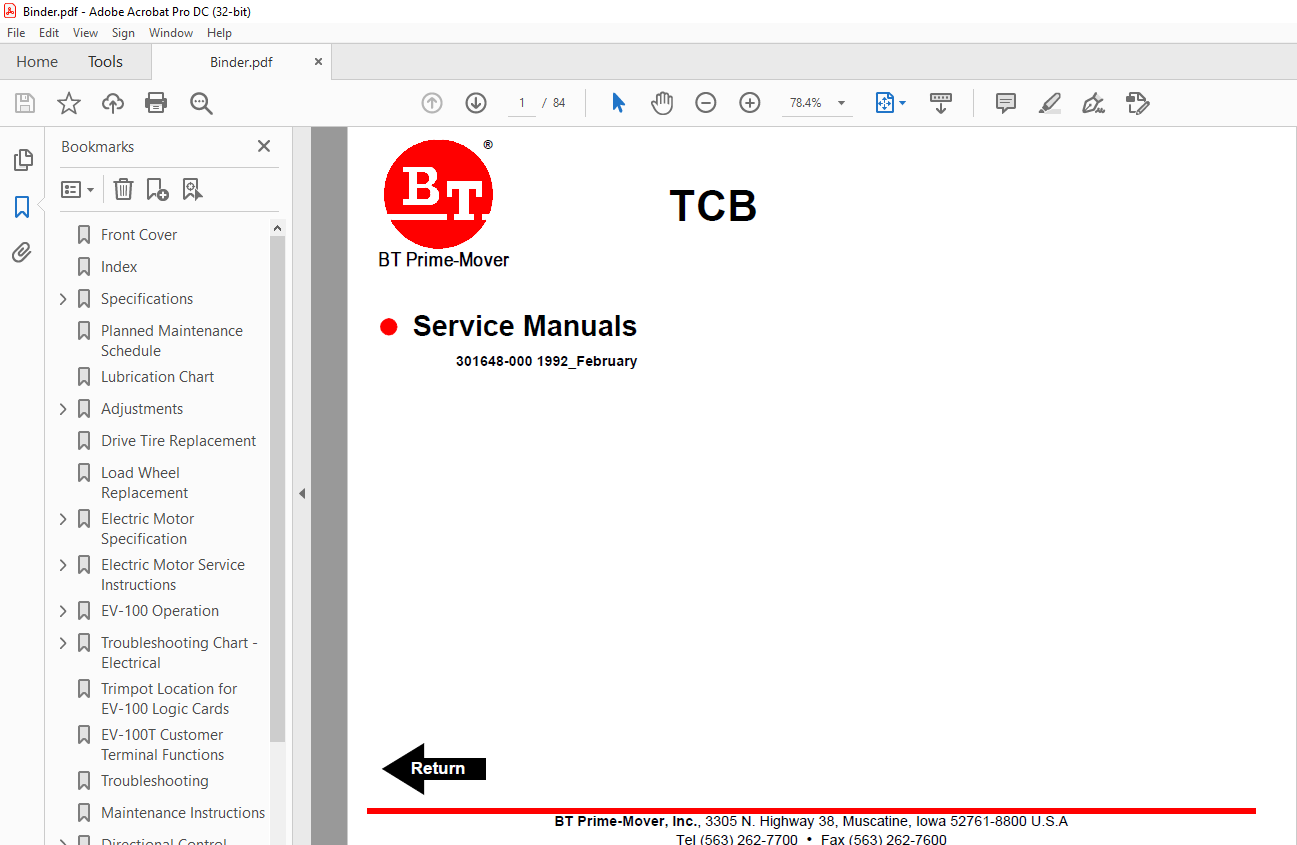Image resolution: width=1297 pixels, height=845 pixels.
Task: Expand Troubleshooting Chart - Electrical bookmark
Action: click(x=64, y=643)
